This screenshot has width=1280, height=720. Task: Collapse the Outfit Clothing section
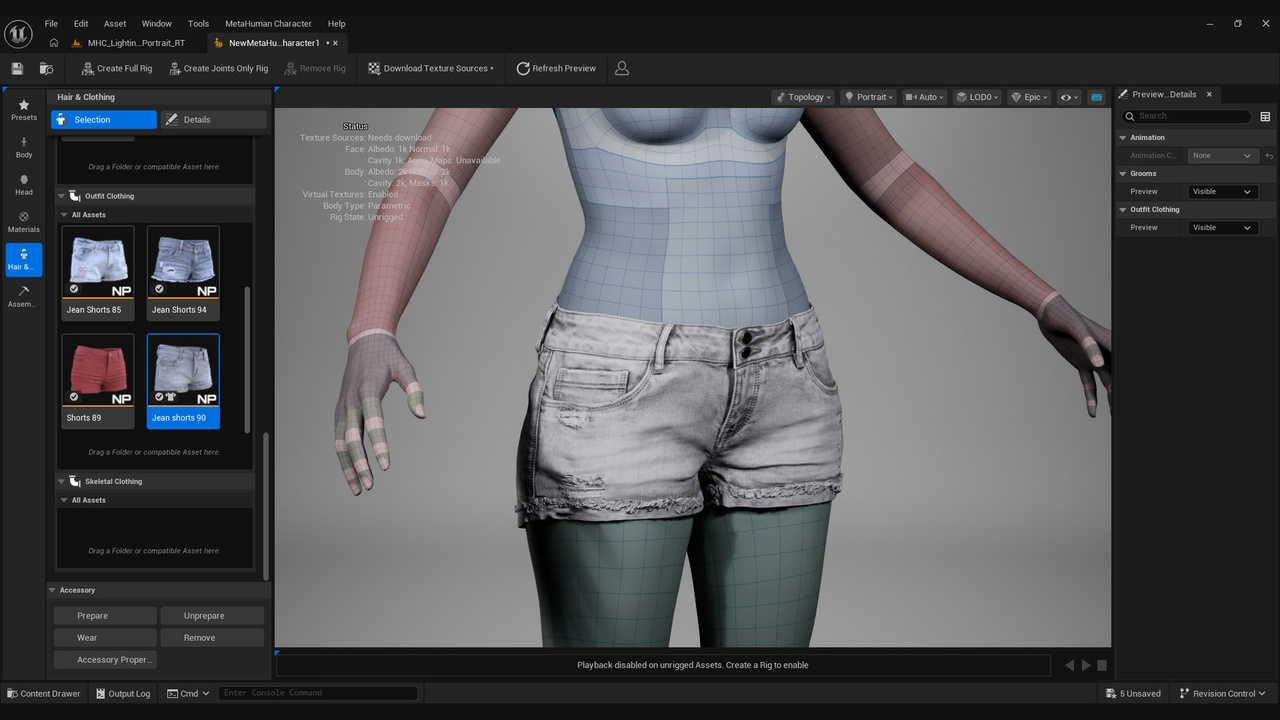[61, 196]
